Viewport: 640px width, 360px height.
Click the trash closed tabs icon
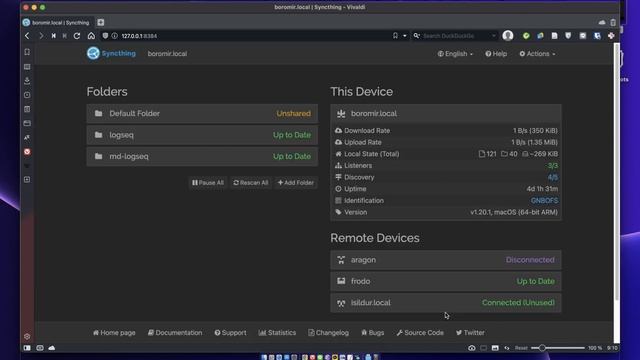click(x=613, y=22)
